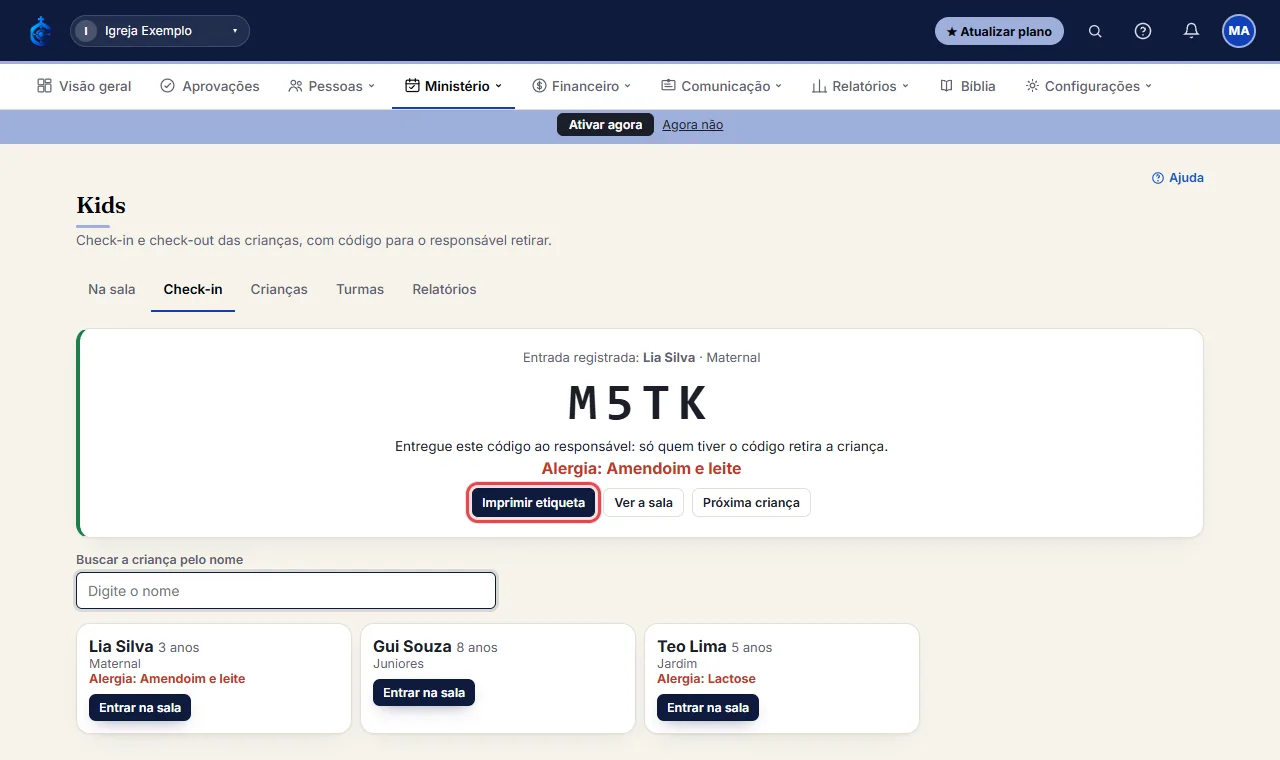Click Atualizar plano button

pos(999,31)
